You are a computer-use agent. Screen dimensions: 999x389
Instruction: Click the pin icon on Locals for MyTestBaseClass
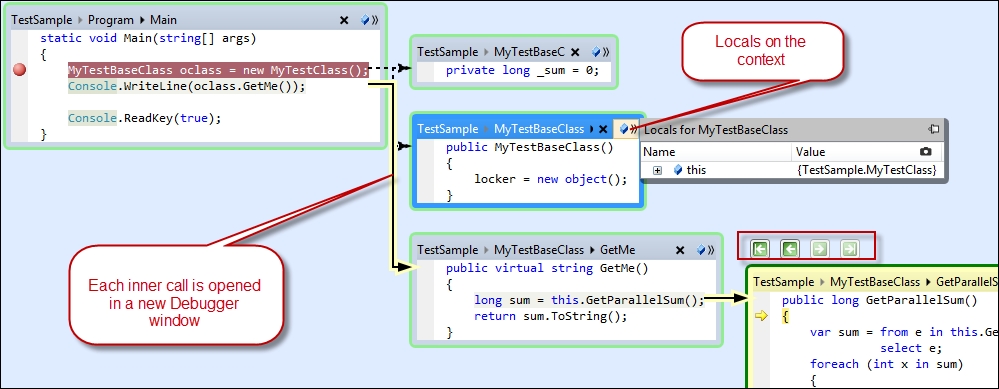click(933, 129)
